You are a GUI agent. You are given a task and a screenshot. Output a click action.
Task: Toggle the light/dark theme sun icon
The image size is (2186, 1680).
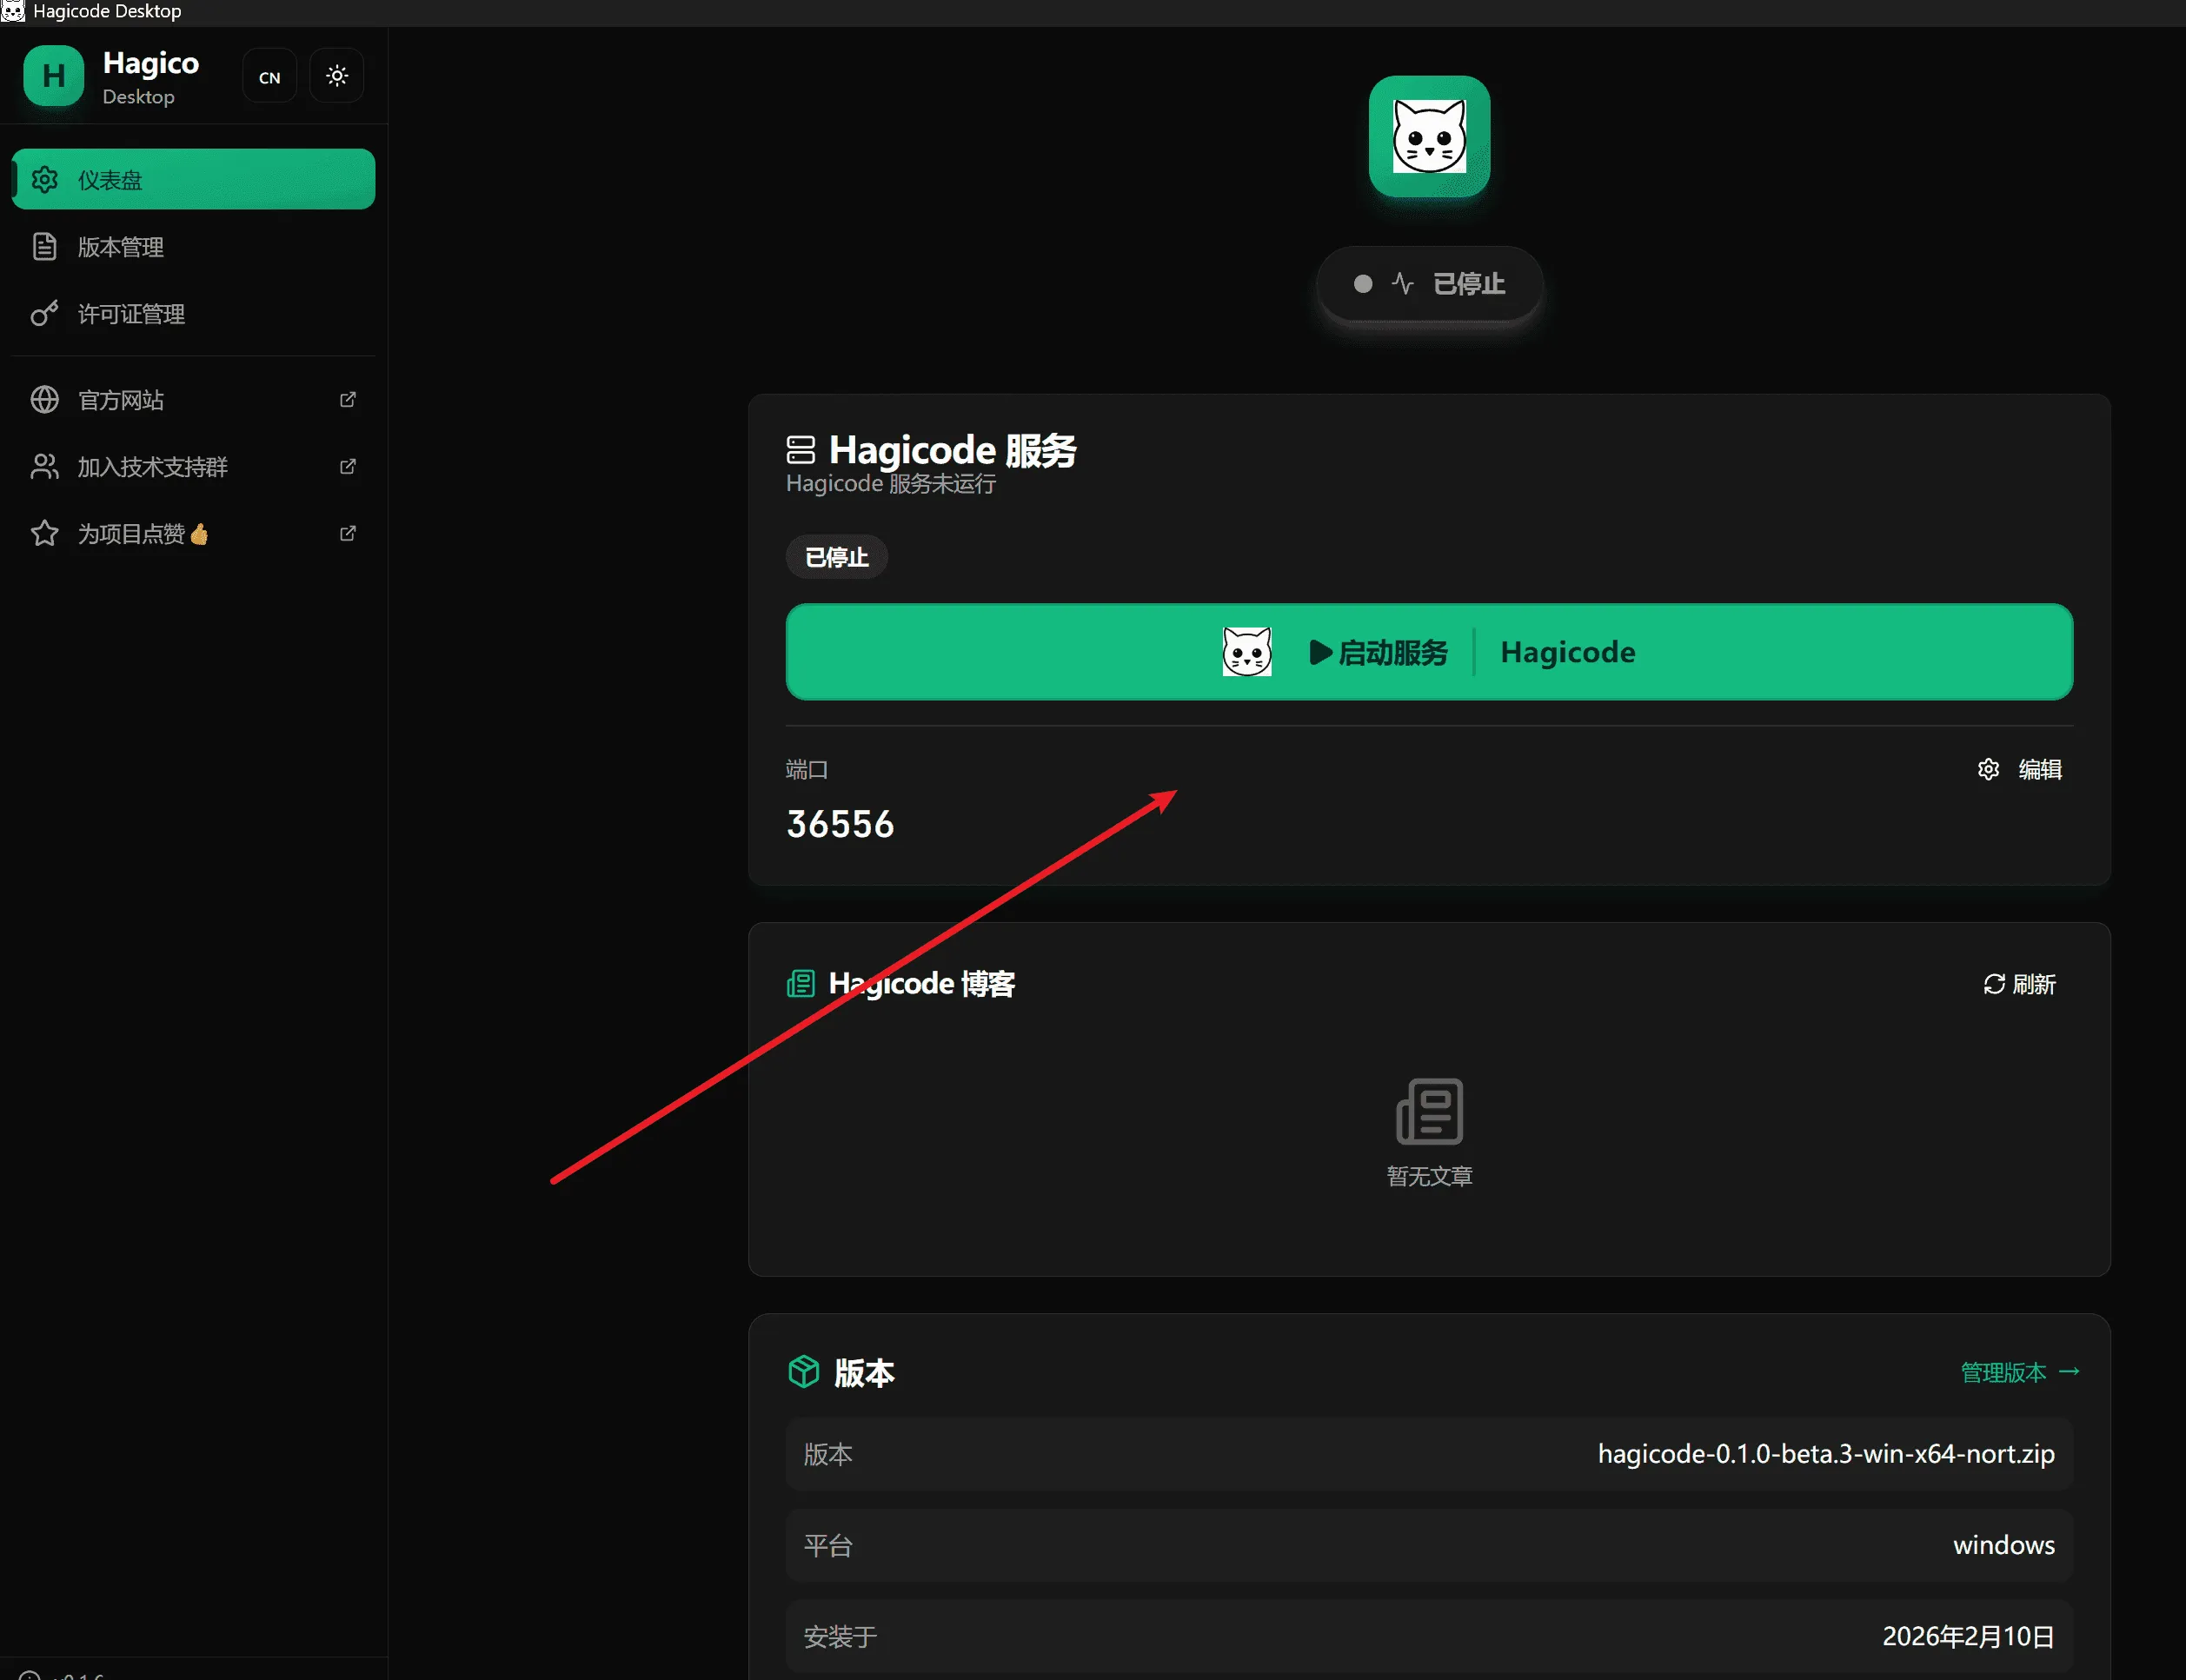point(337,76)
